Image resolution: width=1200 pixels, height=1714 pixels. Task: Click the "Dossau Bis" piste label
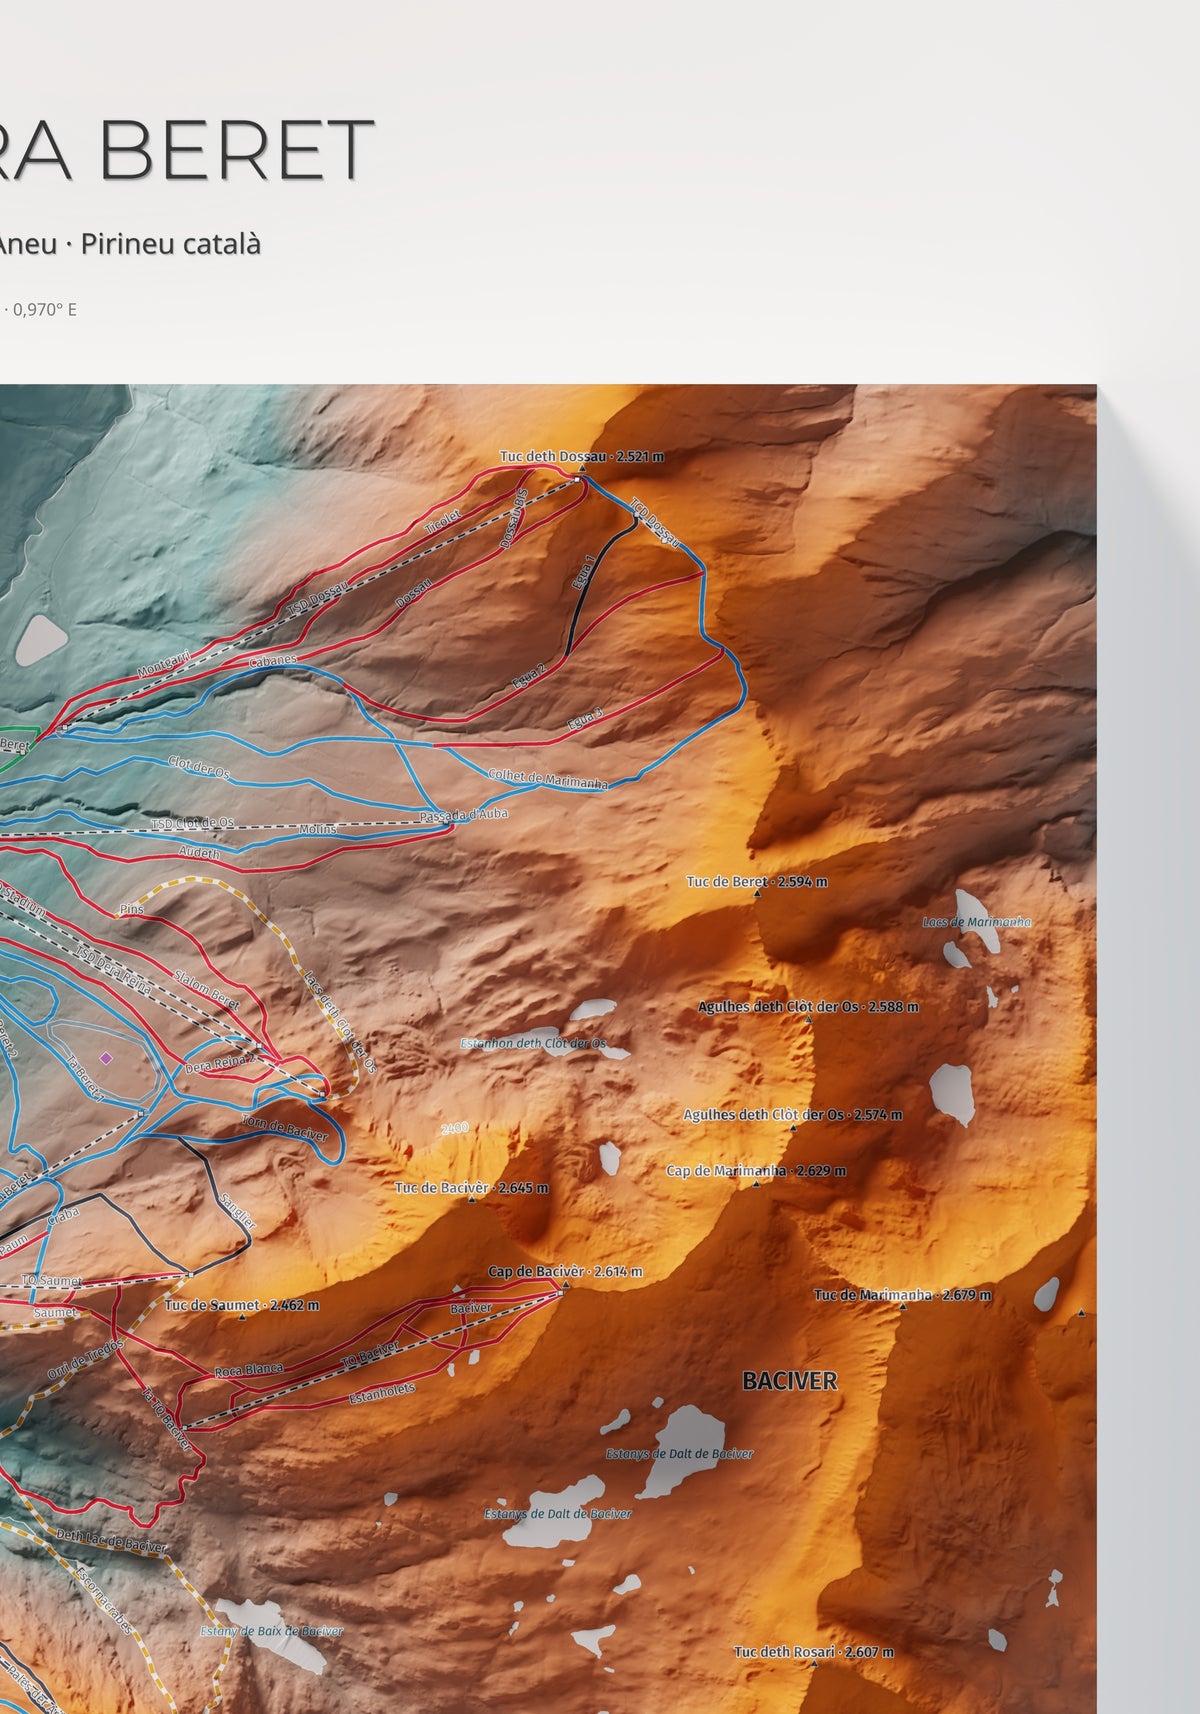(x=513, y=518)
